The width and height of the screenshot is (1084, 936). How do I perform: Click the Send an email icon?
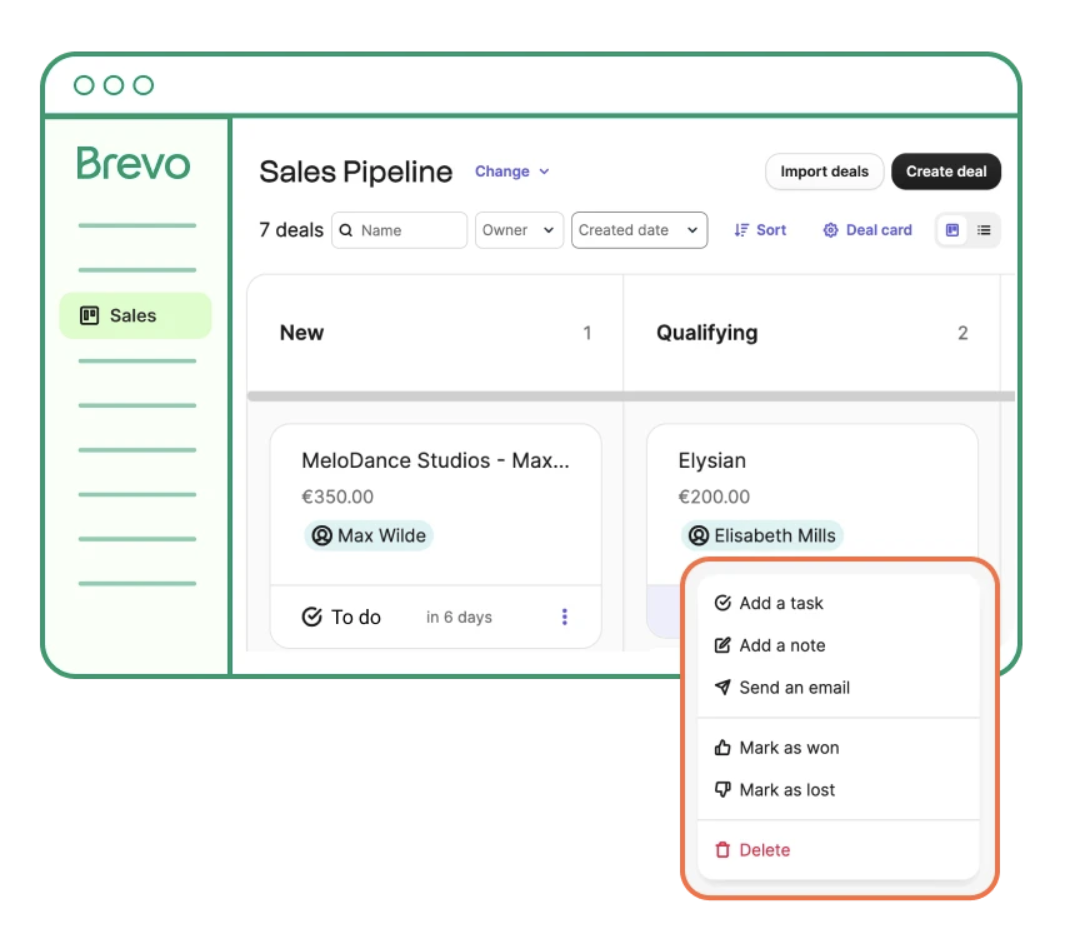(722, 687)
